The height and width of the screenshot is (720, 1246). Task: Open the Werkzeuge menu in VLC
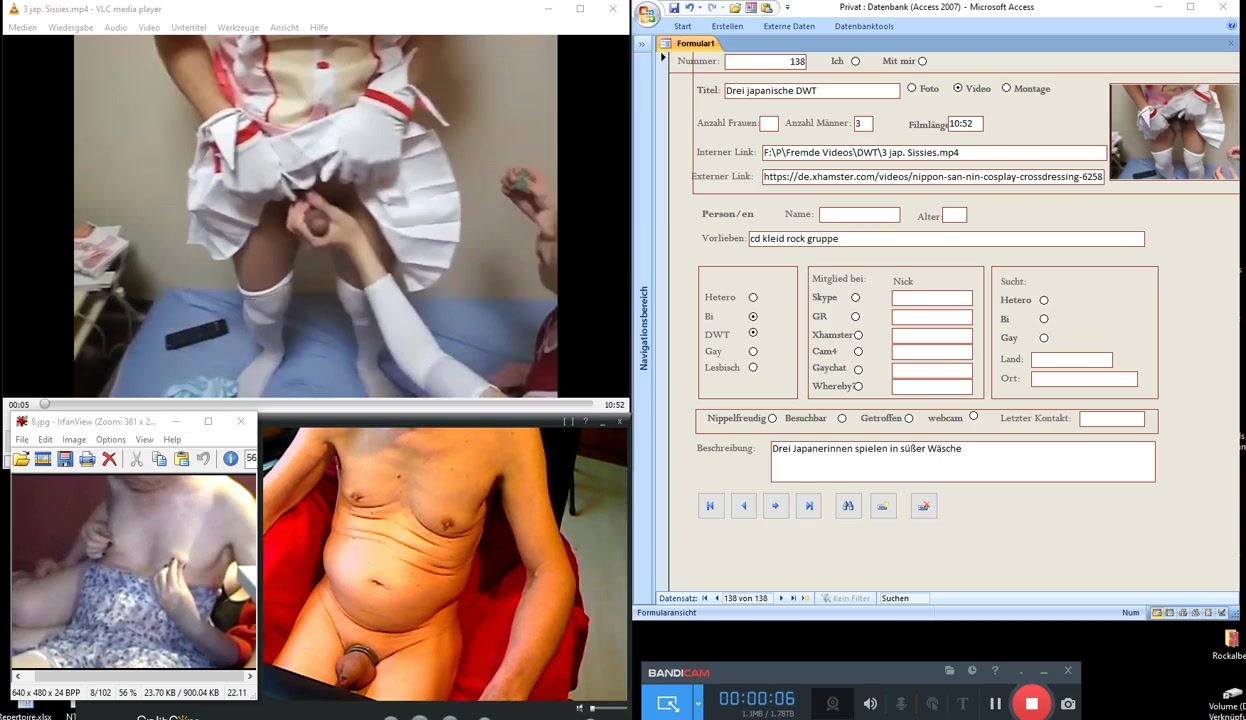click(x=237, y=28)
